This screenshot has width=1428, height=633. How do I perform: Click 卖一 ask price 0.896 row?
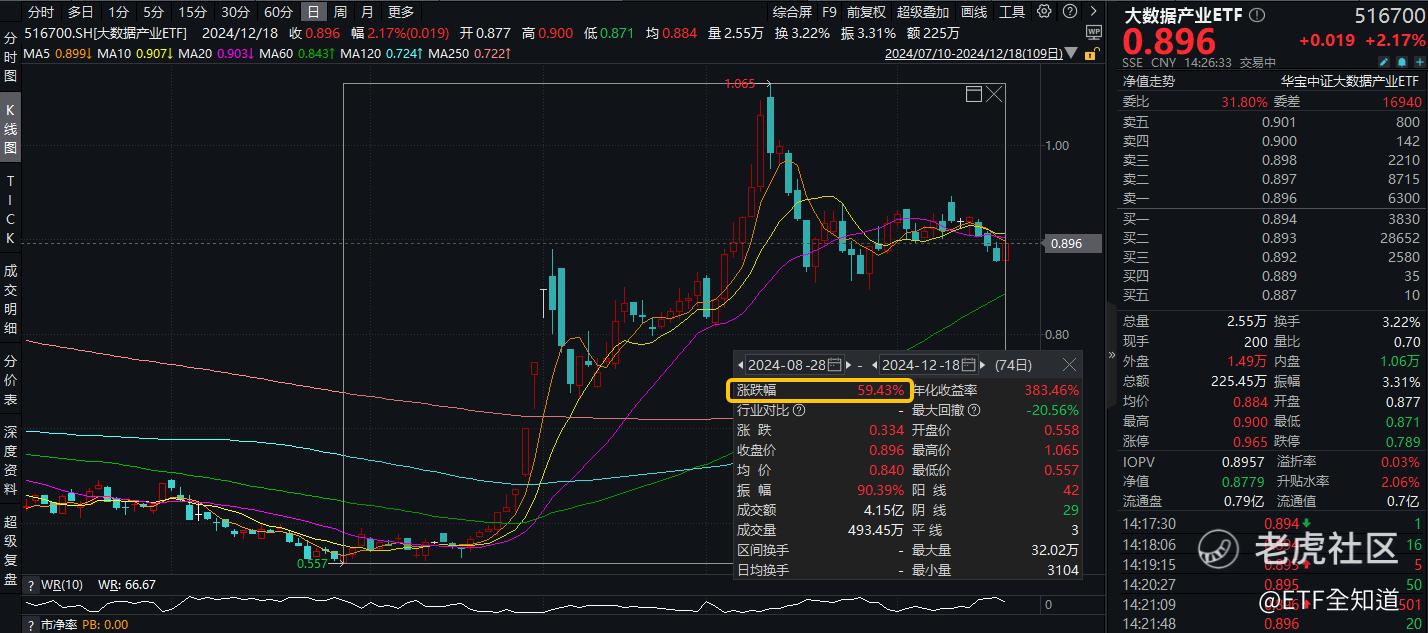[x=1271, y=199]
